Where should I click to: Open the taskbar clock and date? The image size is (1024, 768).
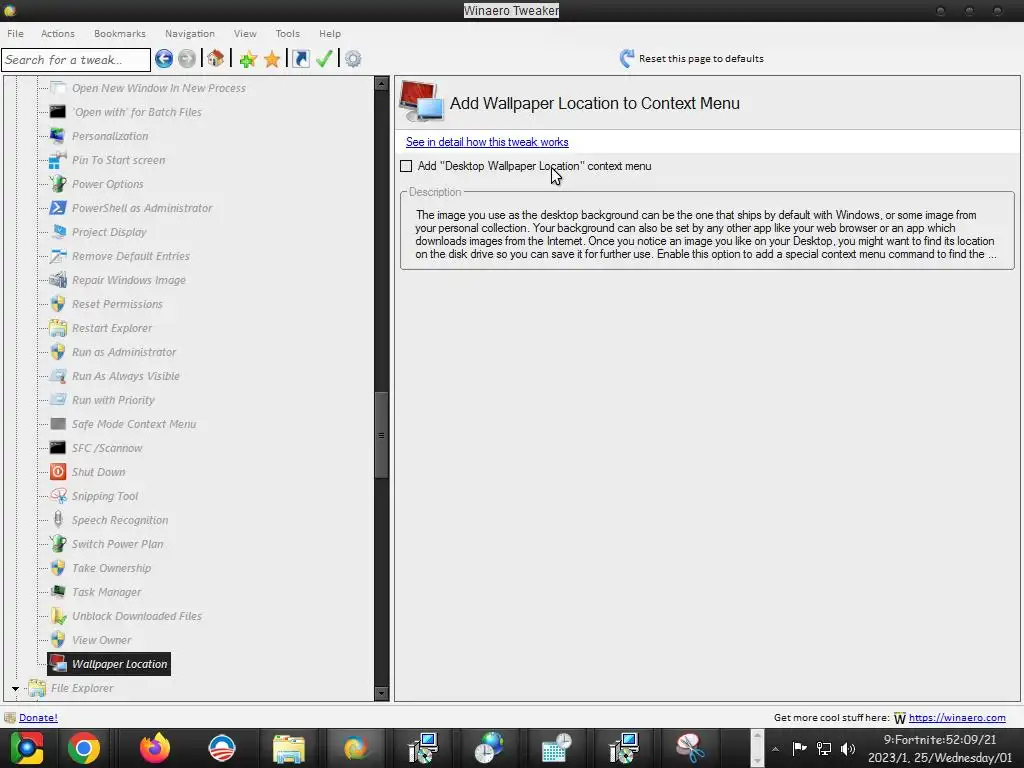[x=940, y=749]
